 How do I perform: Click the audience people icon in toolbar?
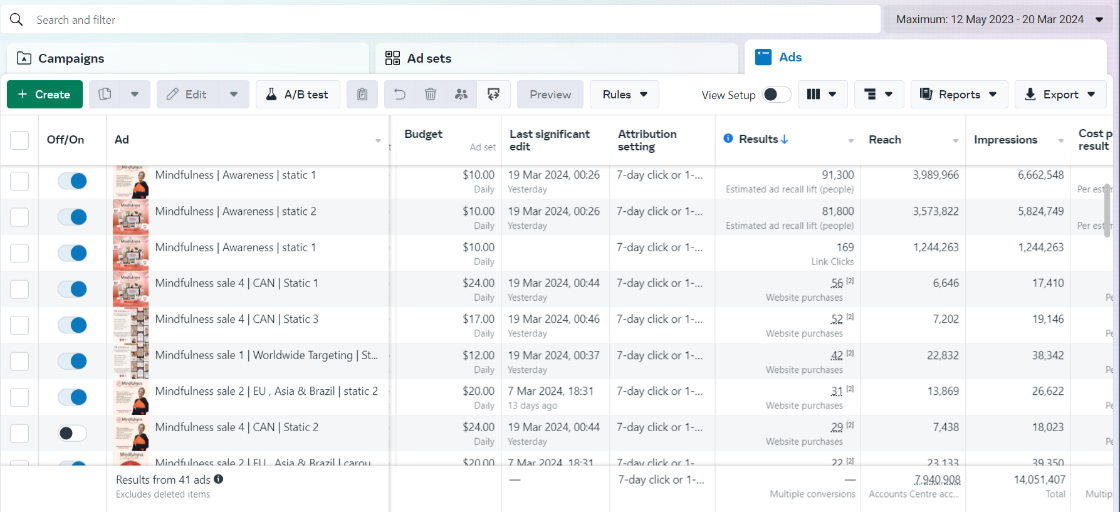click(x=461, y=94)
